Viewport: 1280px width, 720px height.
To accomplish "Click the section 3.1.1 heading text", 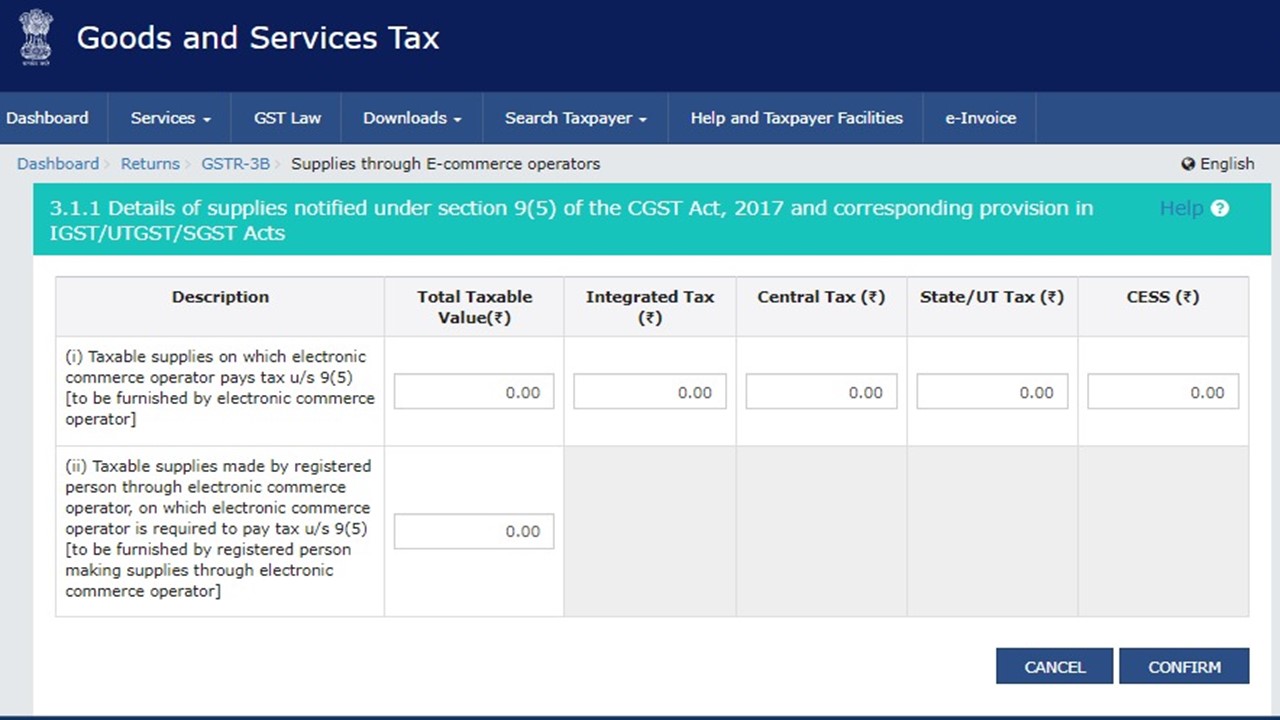I will pos(571,220).
